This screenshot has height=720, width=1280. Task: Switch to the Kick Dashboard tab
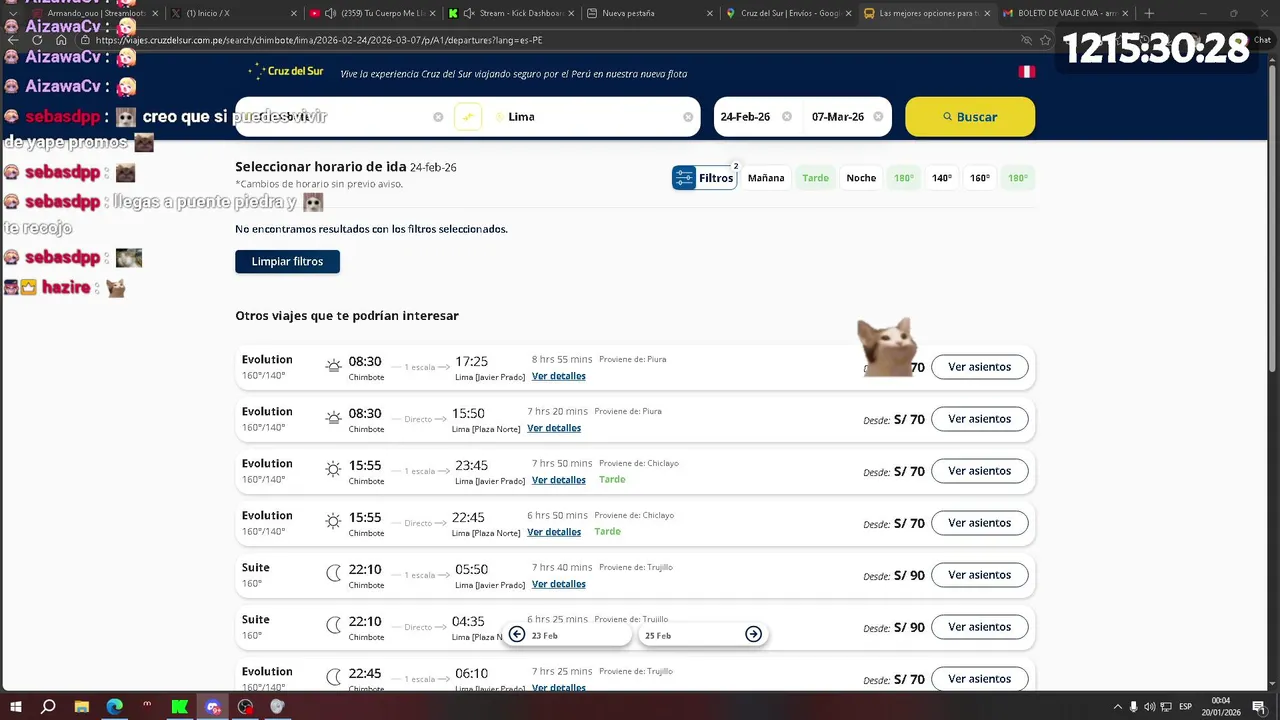coord(511,13)
